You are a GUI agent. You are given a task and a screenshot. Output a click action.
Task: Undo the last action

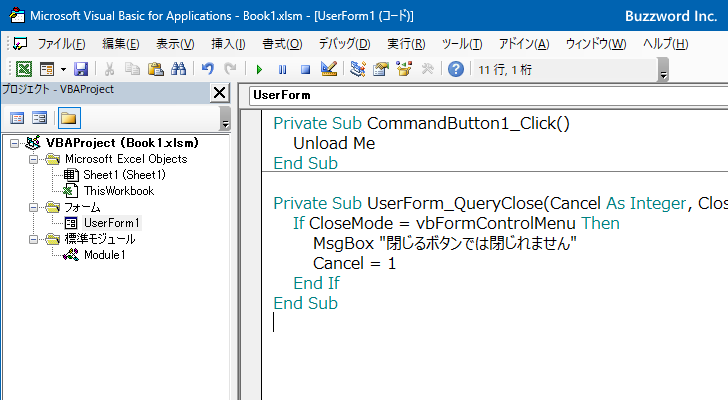pyautogui.click(x=208, y=69)
